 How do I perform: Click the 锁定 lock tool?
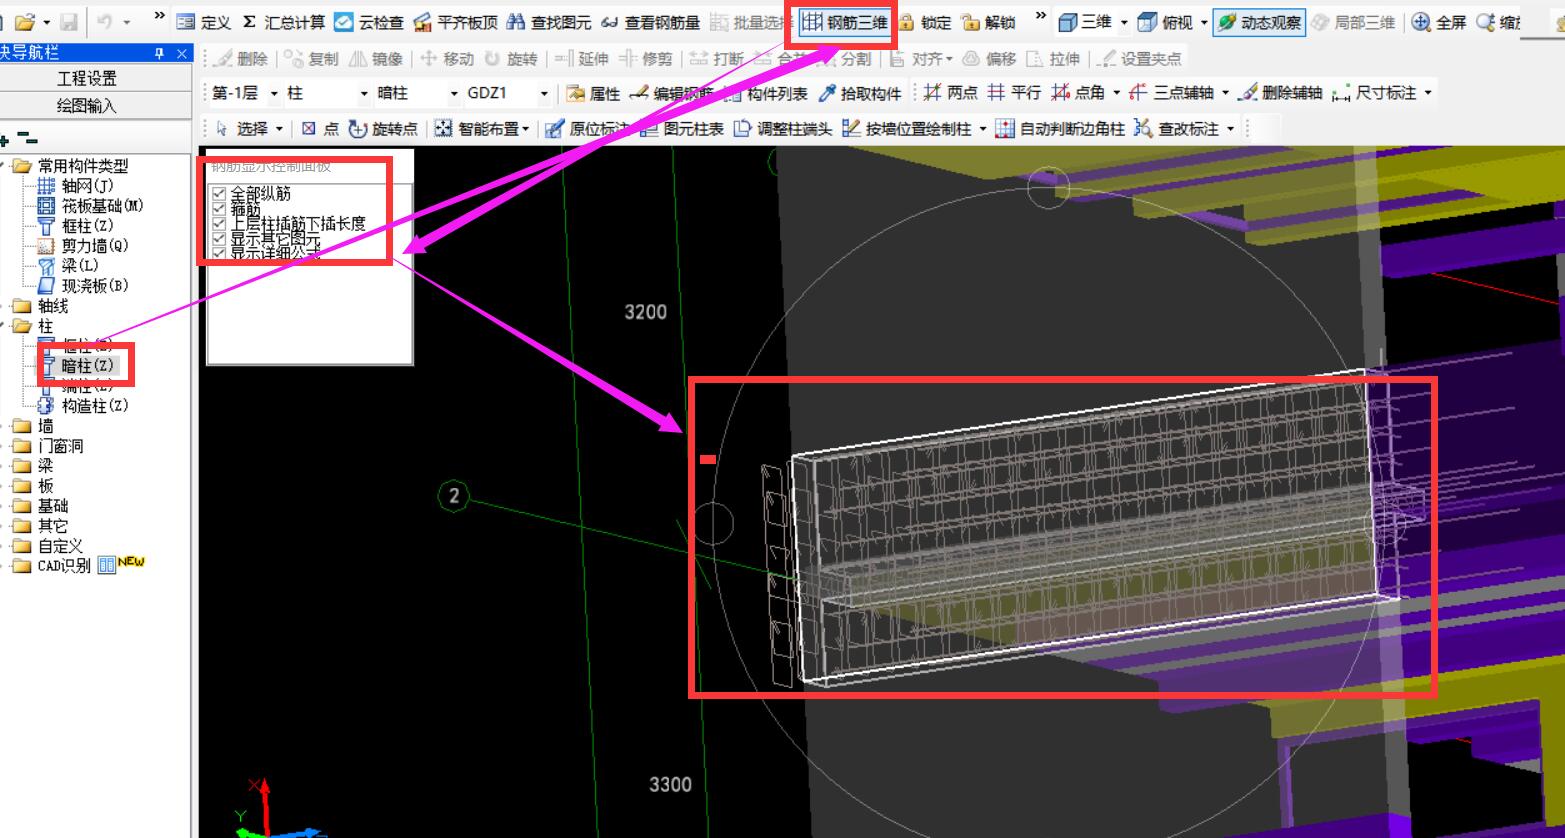[924, 22]
